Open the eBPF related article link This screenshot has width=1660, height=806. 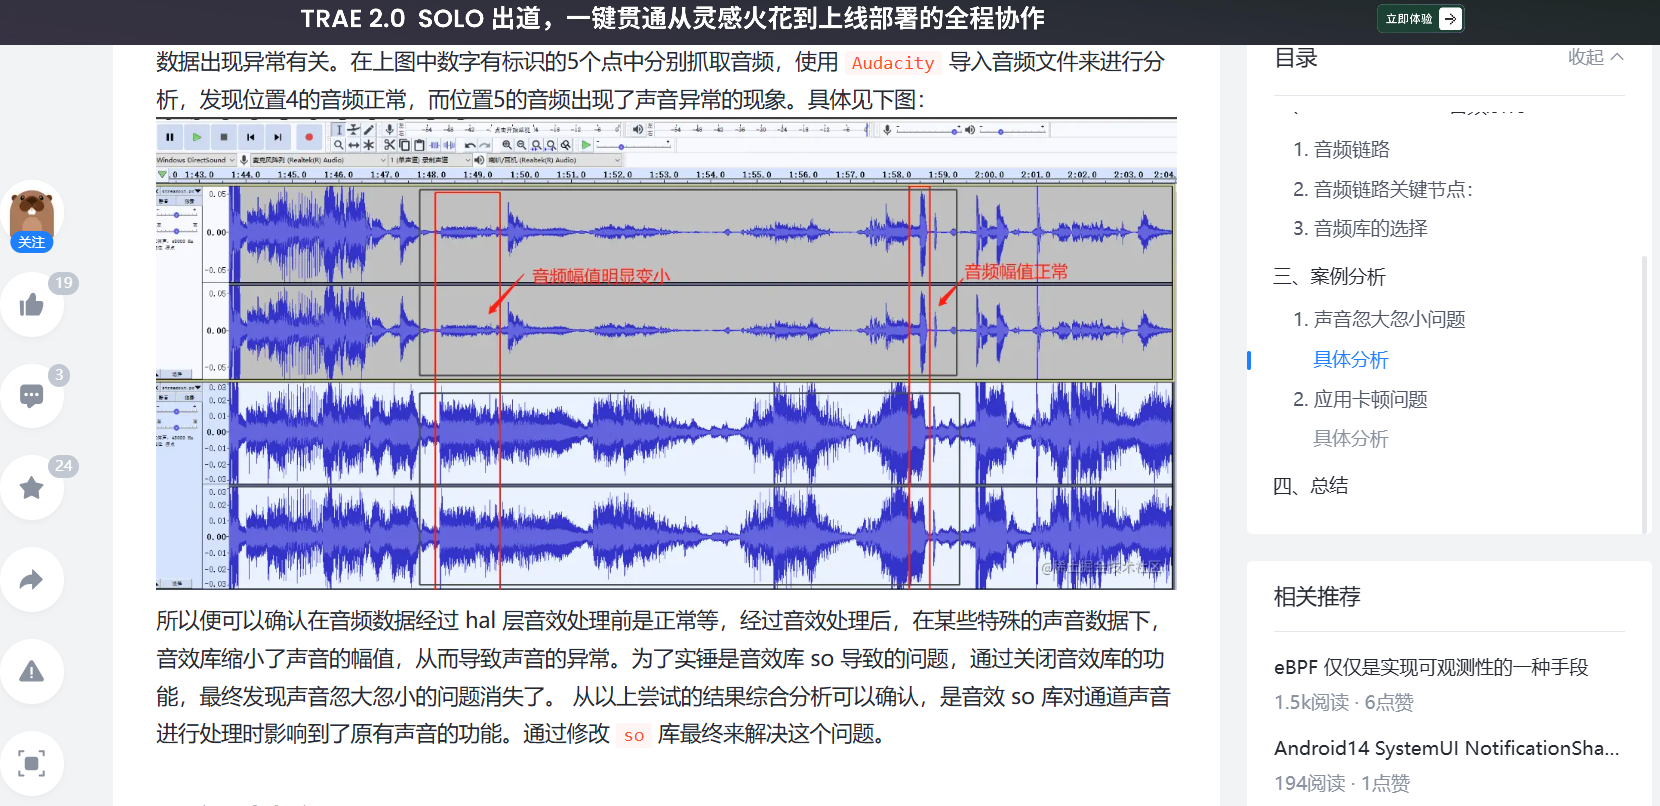click(1430, 668)
